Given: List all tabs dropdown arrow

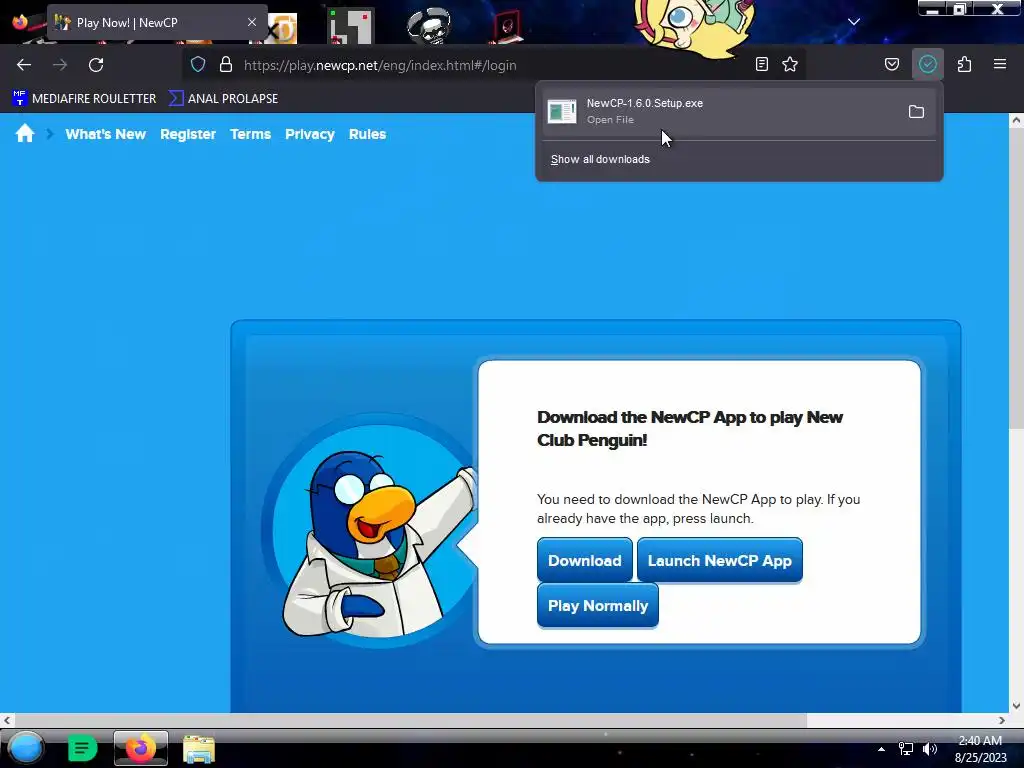Looking at the screenshot, I should pyautogui.click(x=854, y=22).
